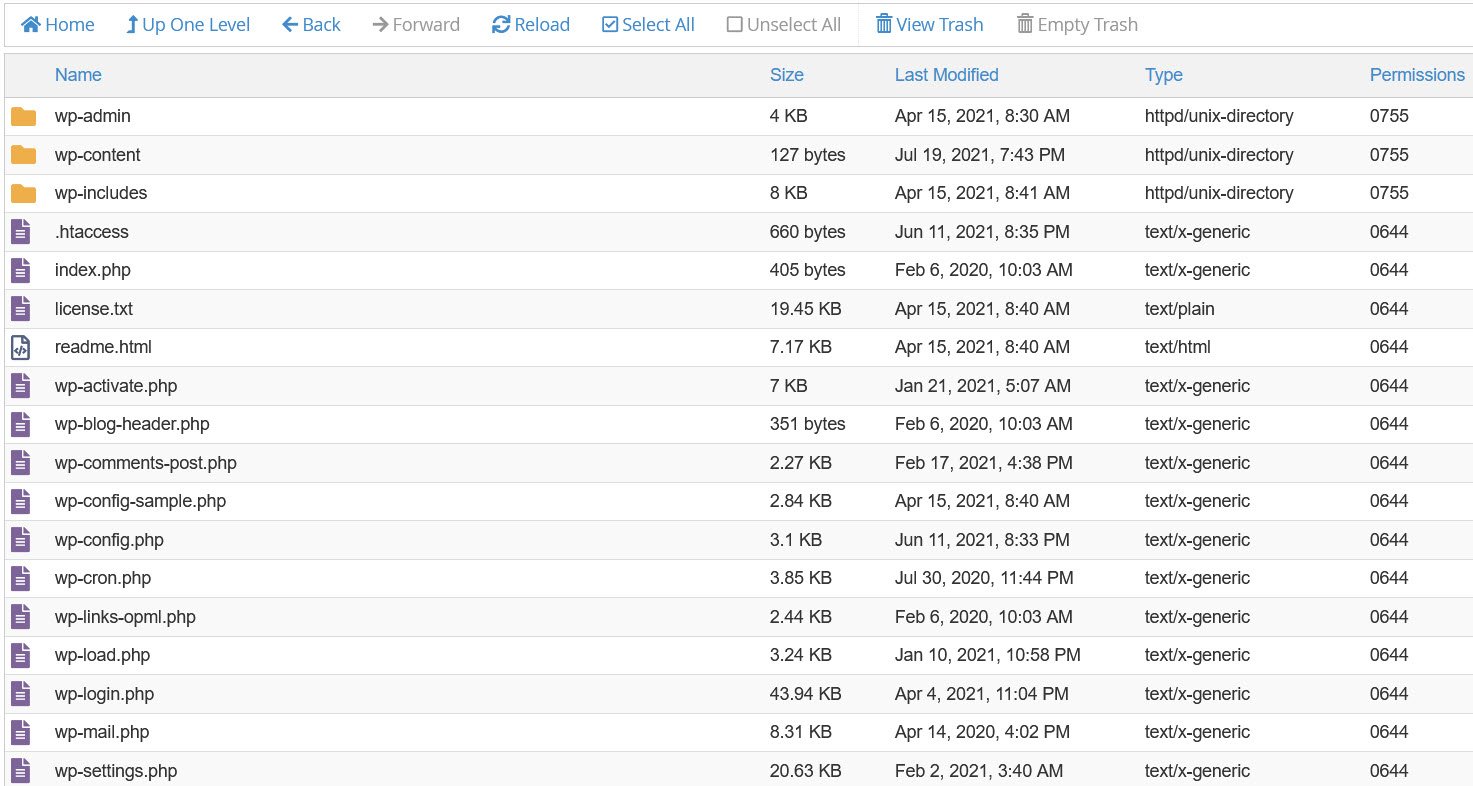Click the Jan 10, 2021, 10:58 PM date

coord(988,655)
